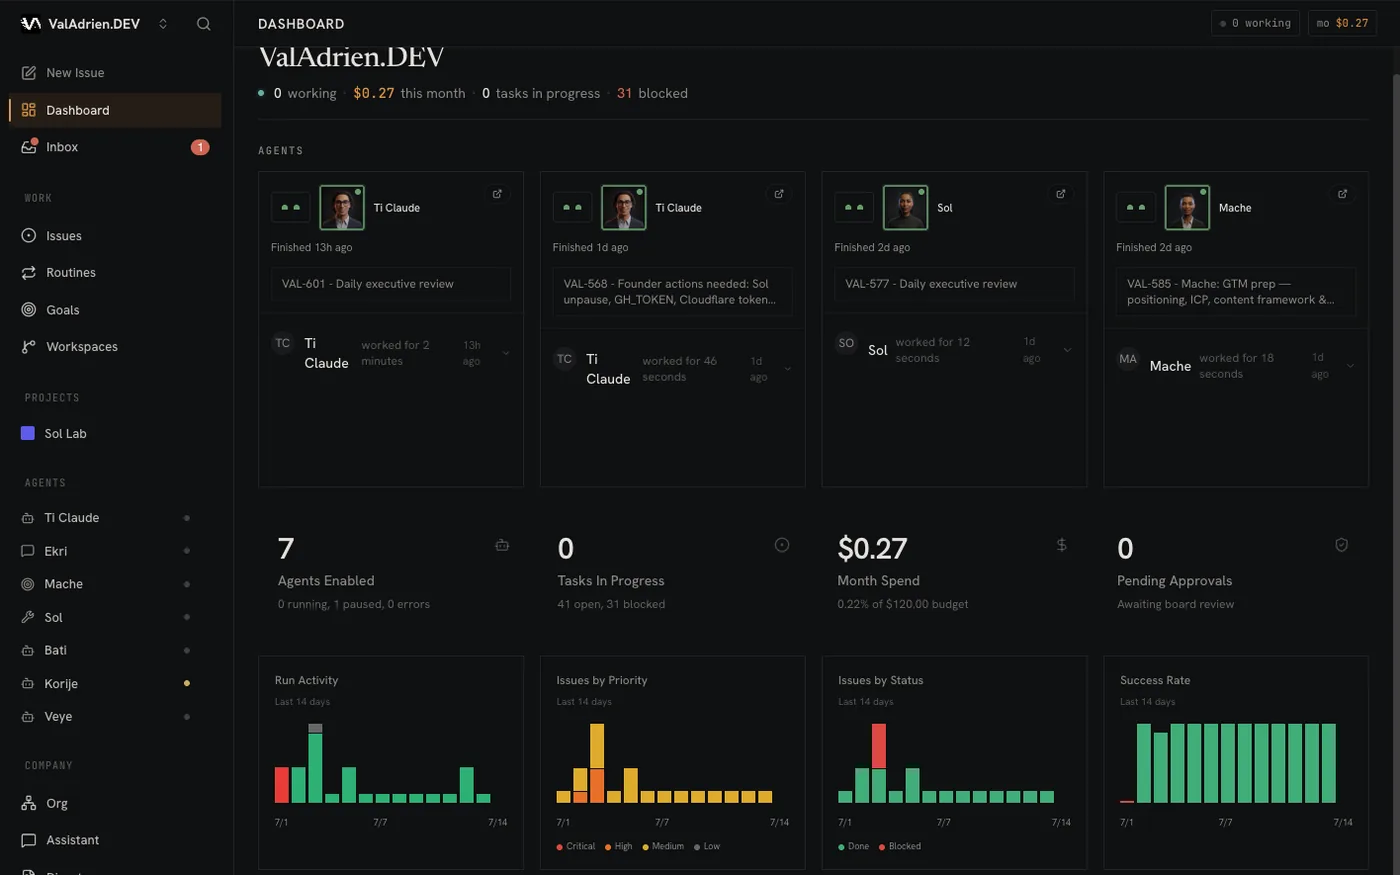Click the 0 working status pill

1255,23
